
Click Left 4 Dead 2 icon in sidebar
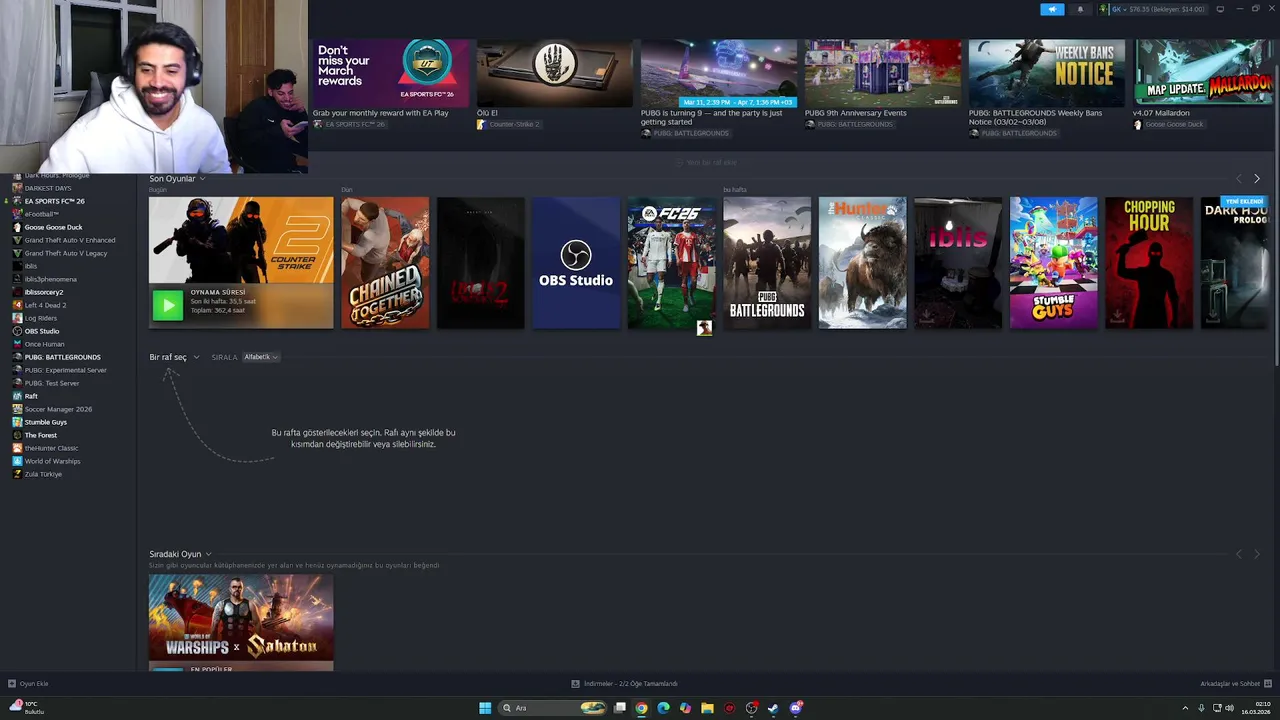click(17, 305)
